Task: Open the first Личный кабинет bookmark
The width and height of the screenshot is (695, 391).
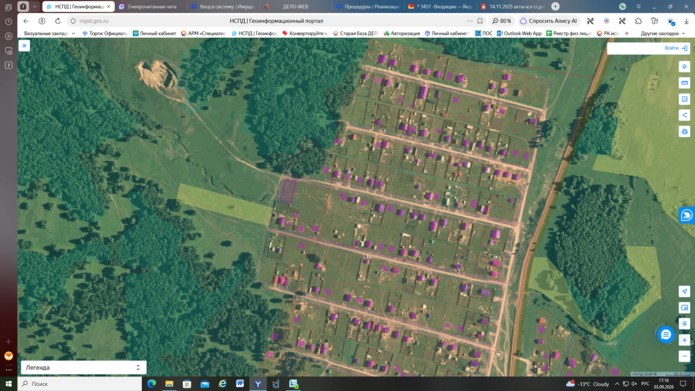Action: pos(155,33)
